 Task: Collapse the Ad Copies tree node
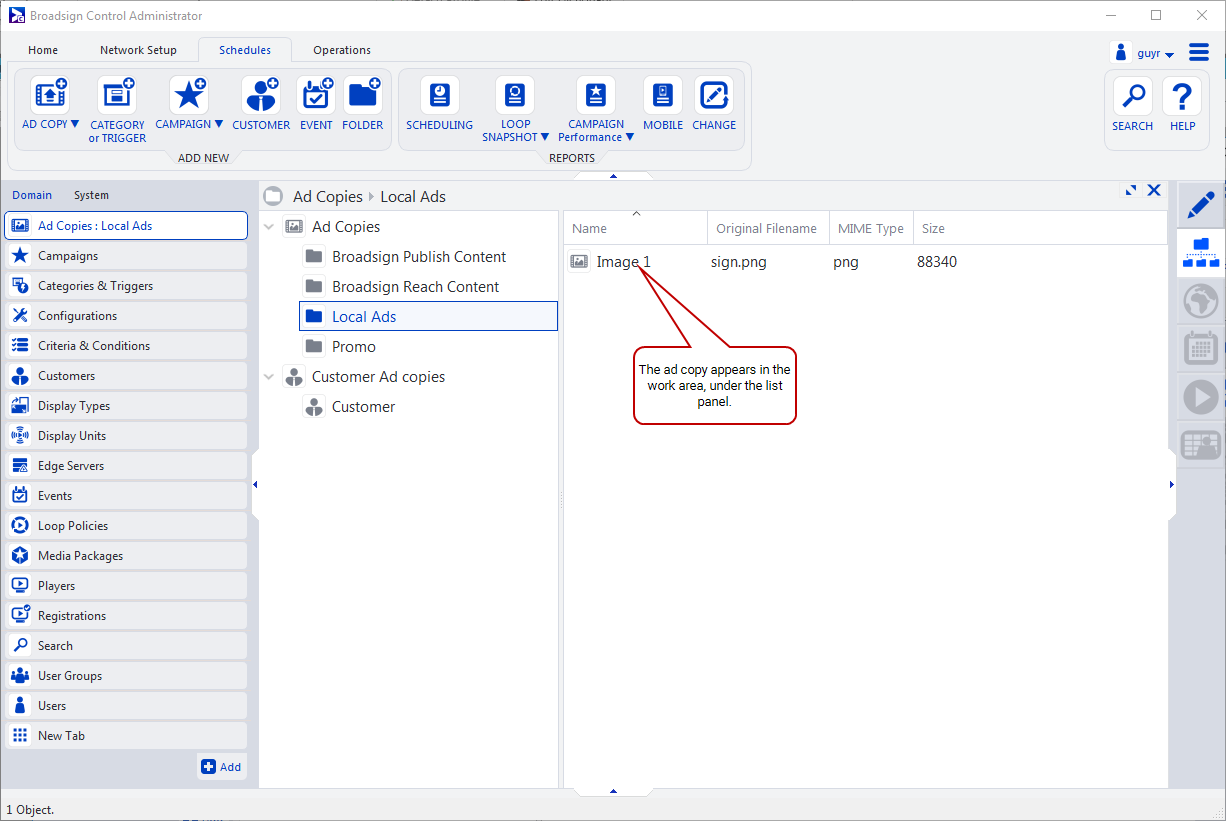[x=269, y=227]
